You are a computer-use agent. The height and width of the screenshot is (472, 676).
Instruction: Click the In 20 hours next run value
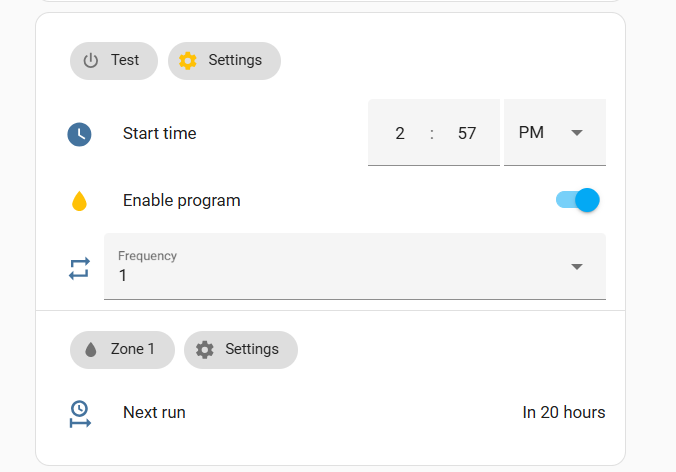564,412
